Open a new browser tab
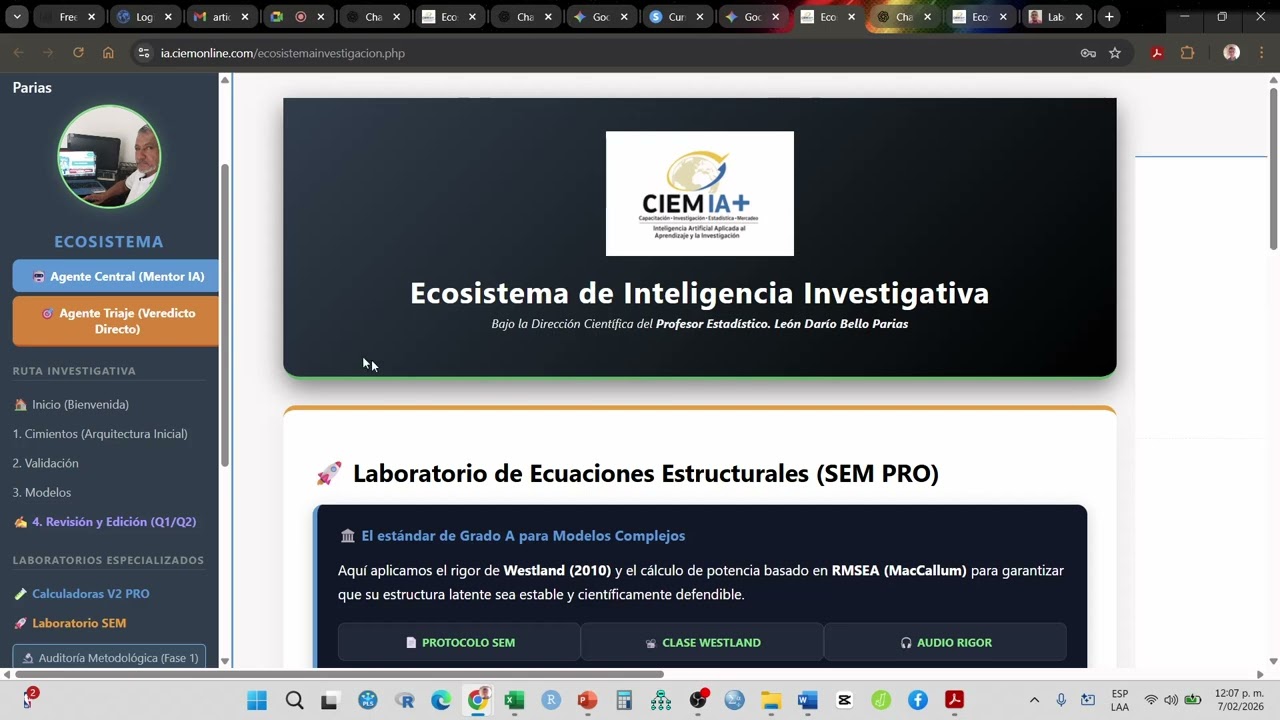Viewport: 1280px width, 720px height. point(1109,17)
